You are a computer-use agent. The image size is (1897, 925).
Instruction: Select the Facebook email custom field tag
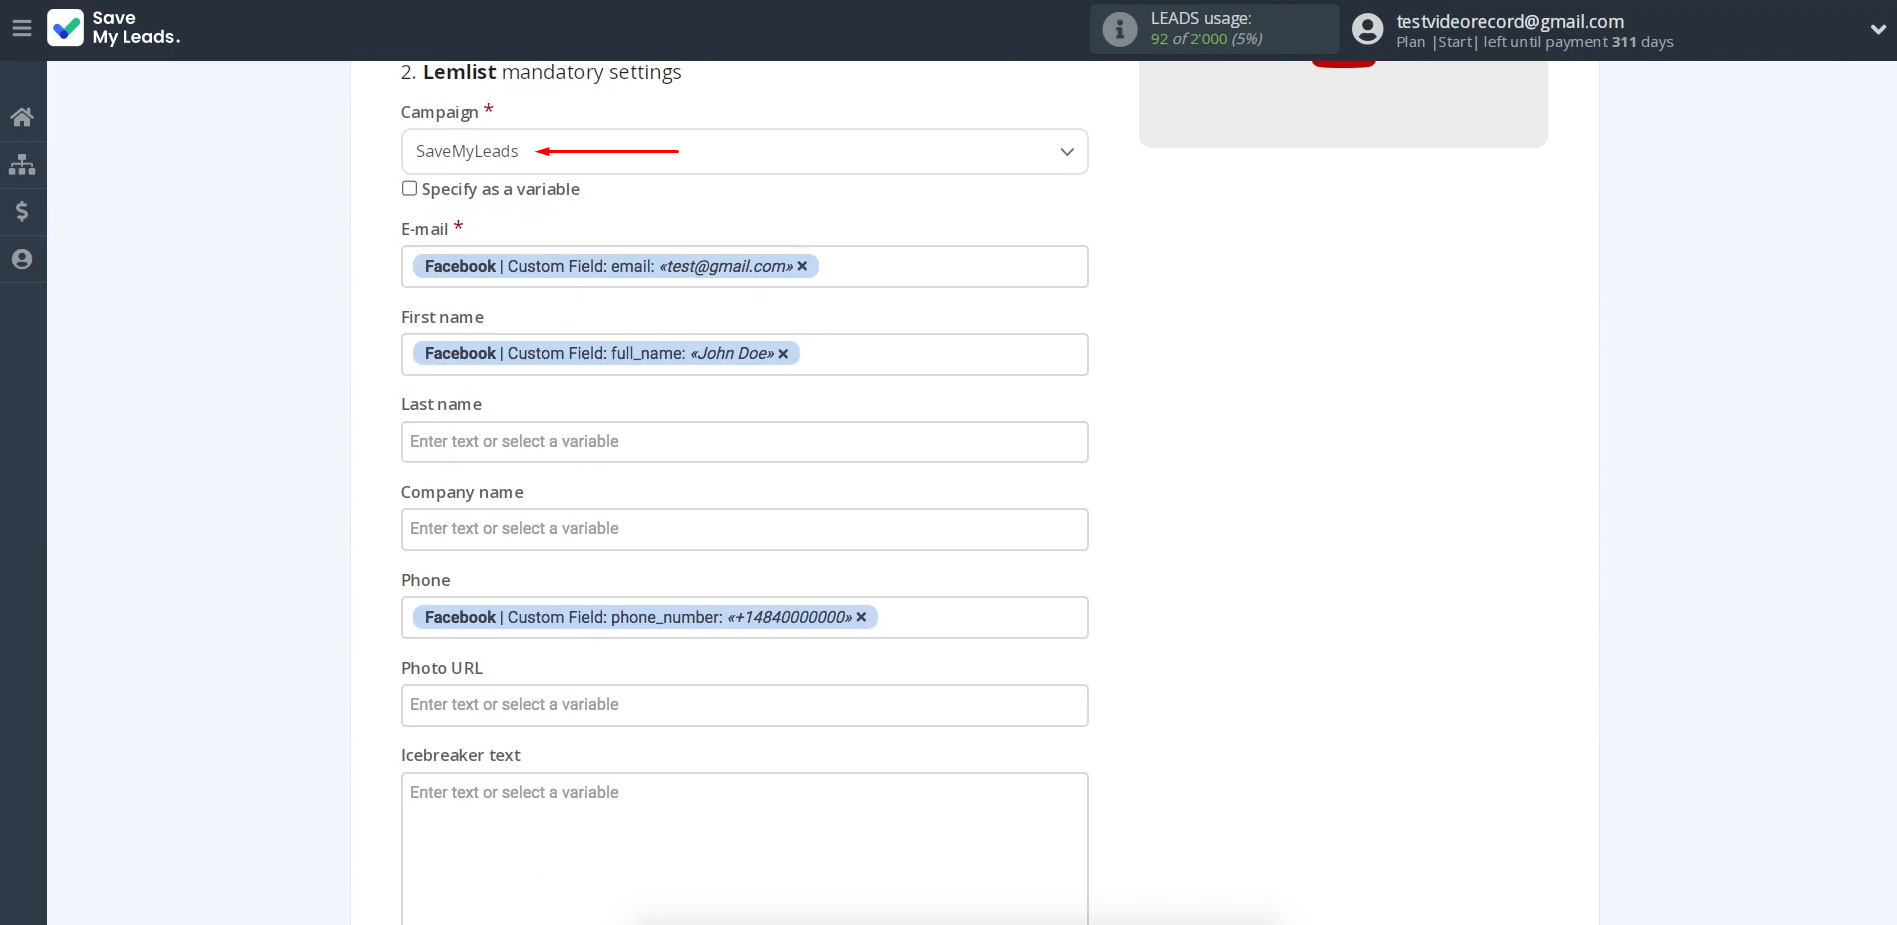click(x=615, y=266)
